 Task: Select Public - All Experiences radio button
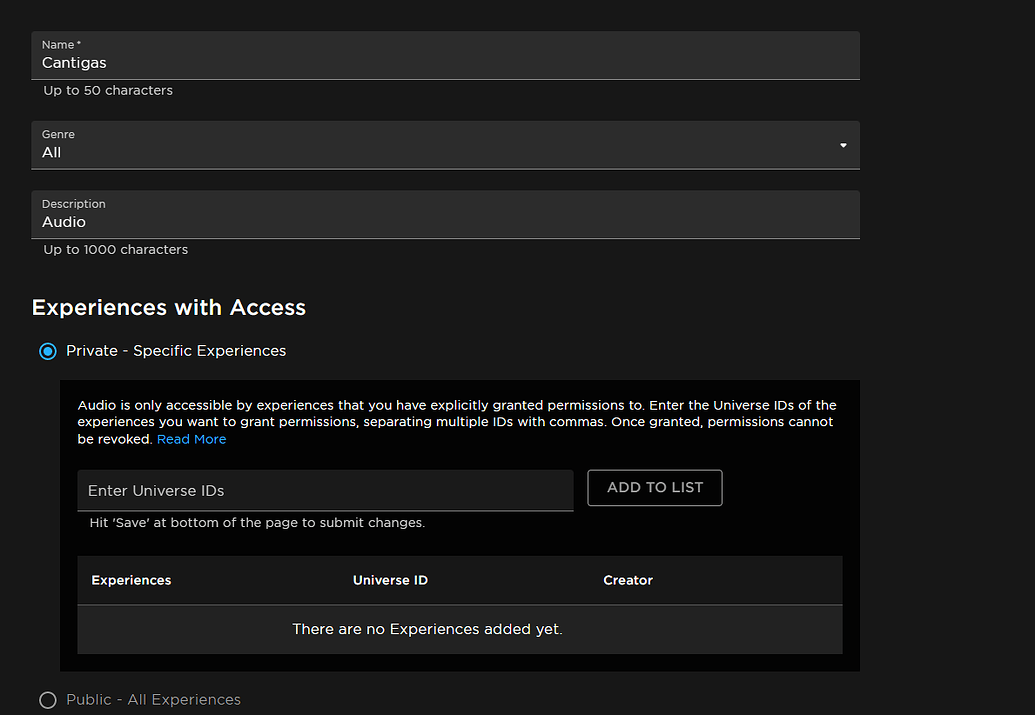point(48,700)
